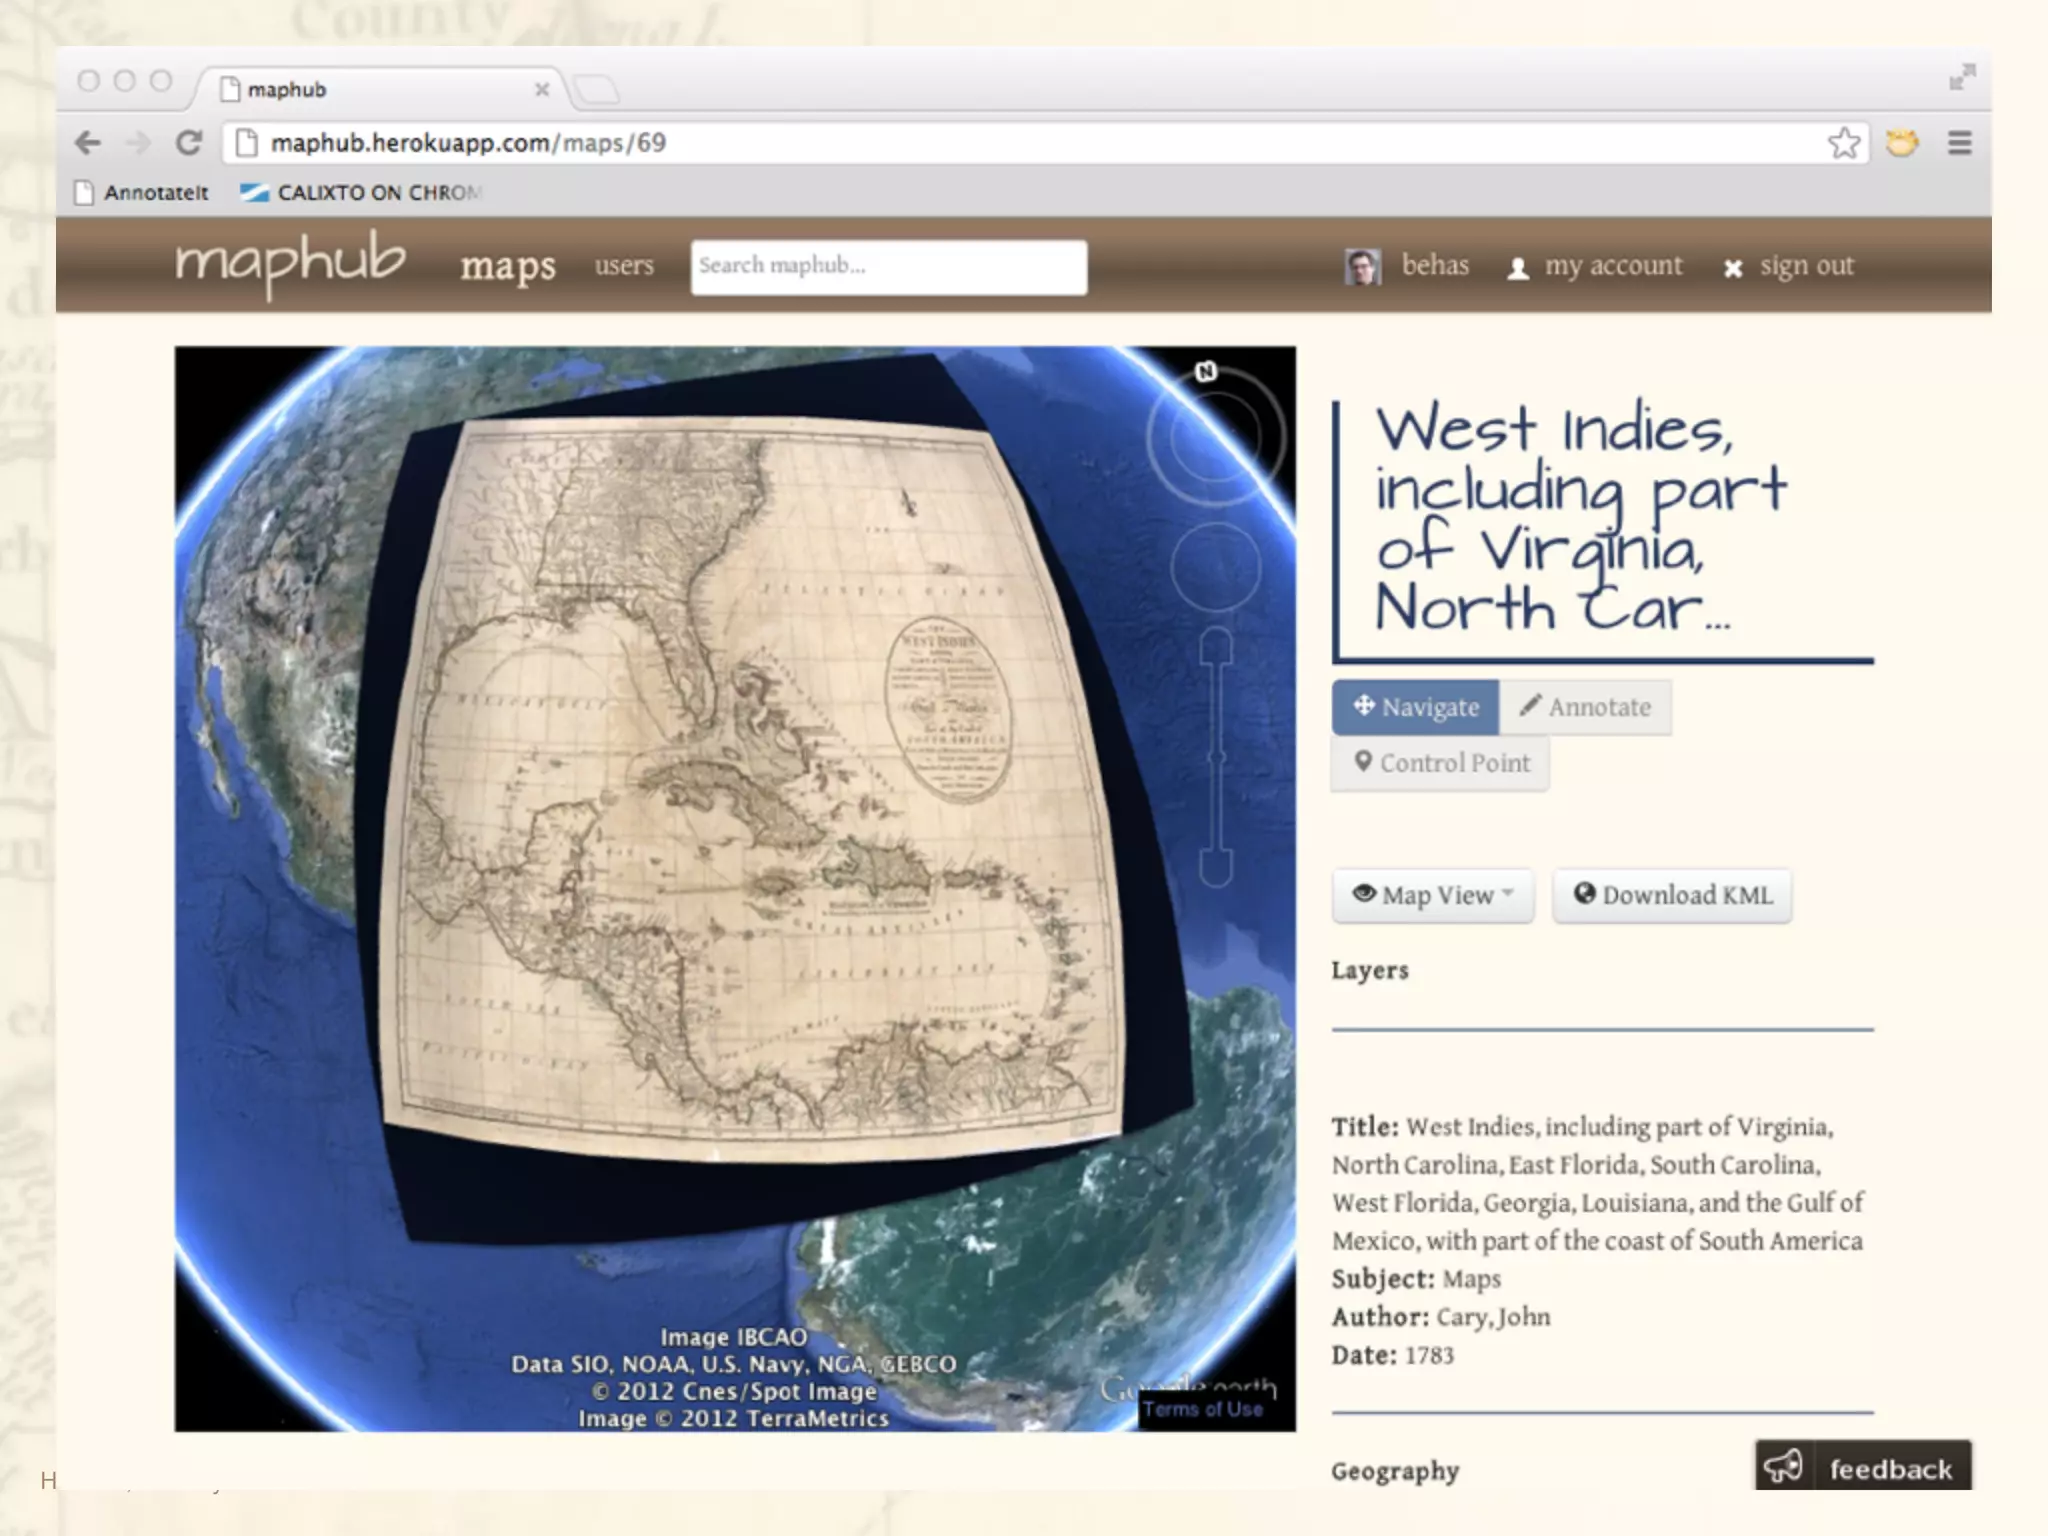This screenshot has width=2048, height=1536.
Task: Click the zoom-out bottom of slider
Action: click(1216, 867)
